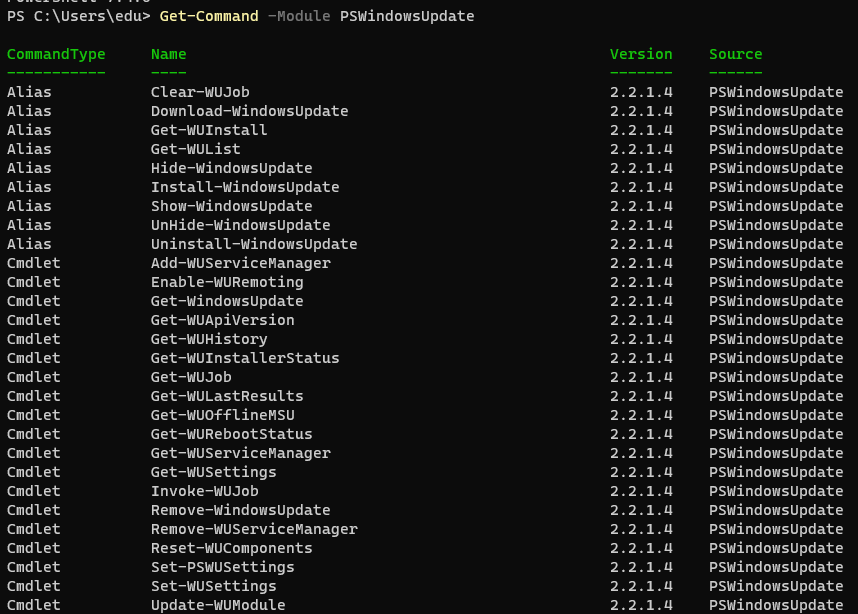This screenshot has width=858, height=614.
Task: Select Get-WUOfflineMSU cmdlet name
Action: (x=223, y=415)
